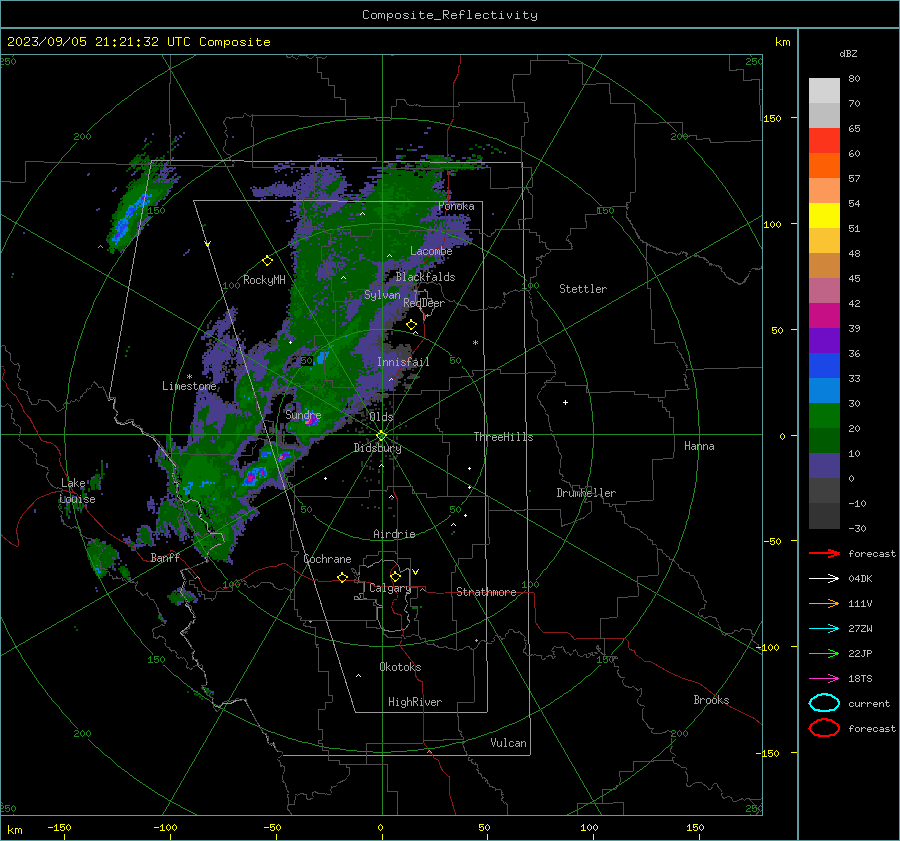Click the yellow radar site marker at Didsbury
Screen dimensions: 900x841
tap(382, 435)
